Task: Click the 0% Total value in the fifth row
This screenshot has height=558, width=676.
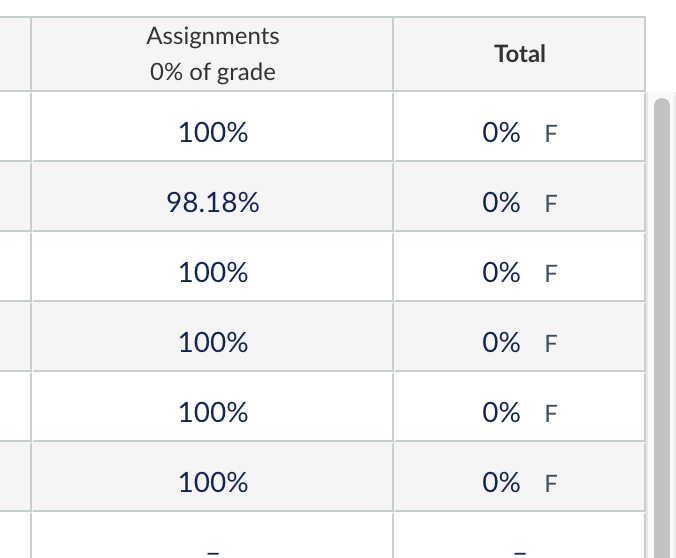Action: pyautogui.click(x=500, y=413)
